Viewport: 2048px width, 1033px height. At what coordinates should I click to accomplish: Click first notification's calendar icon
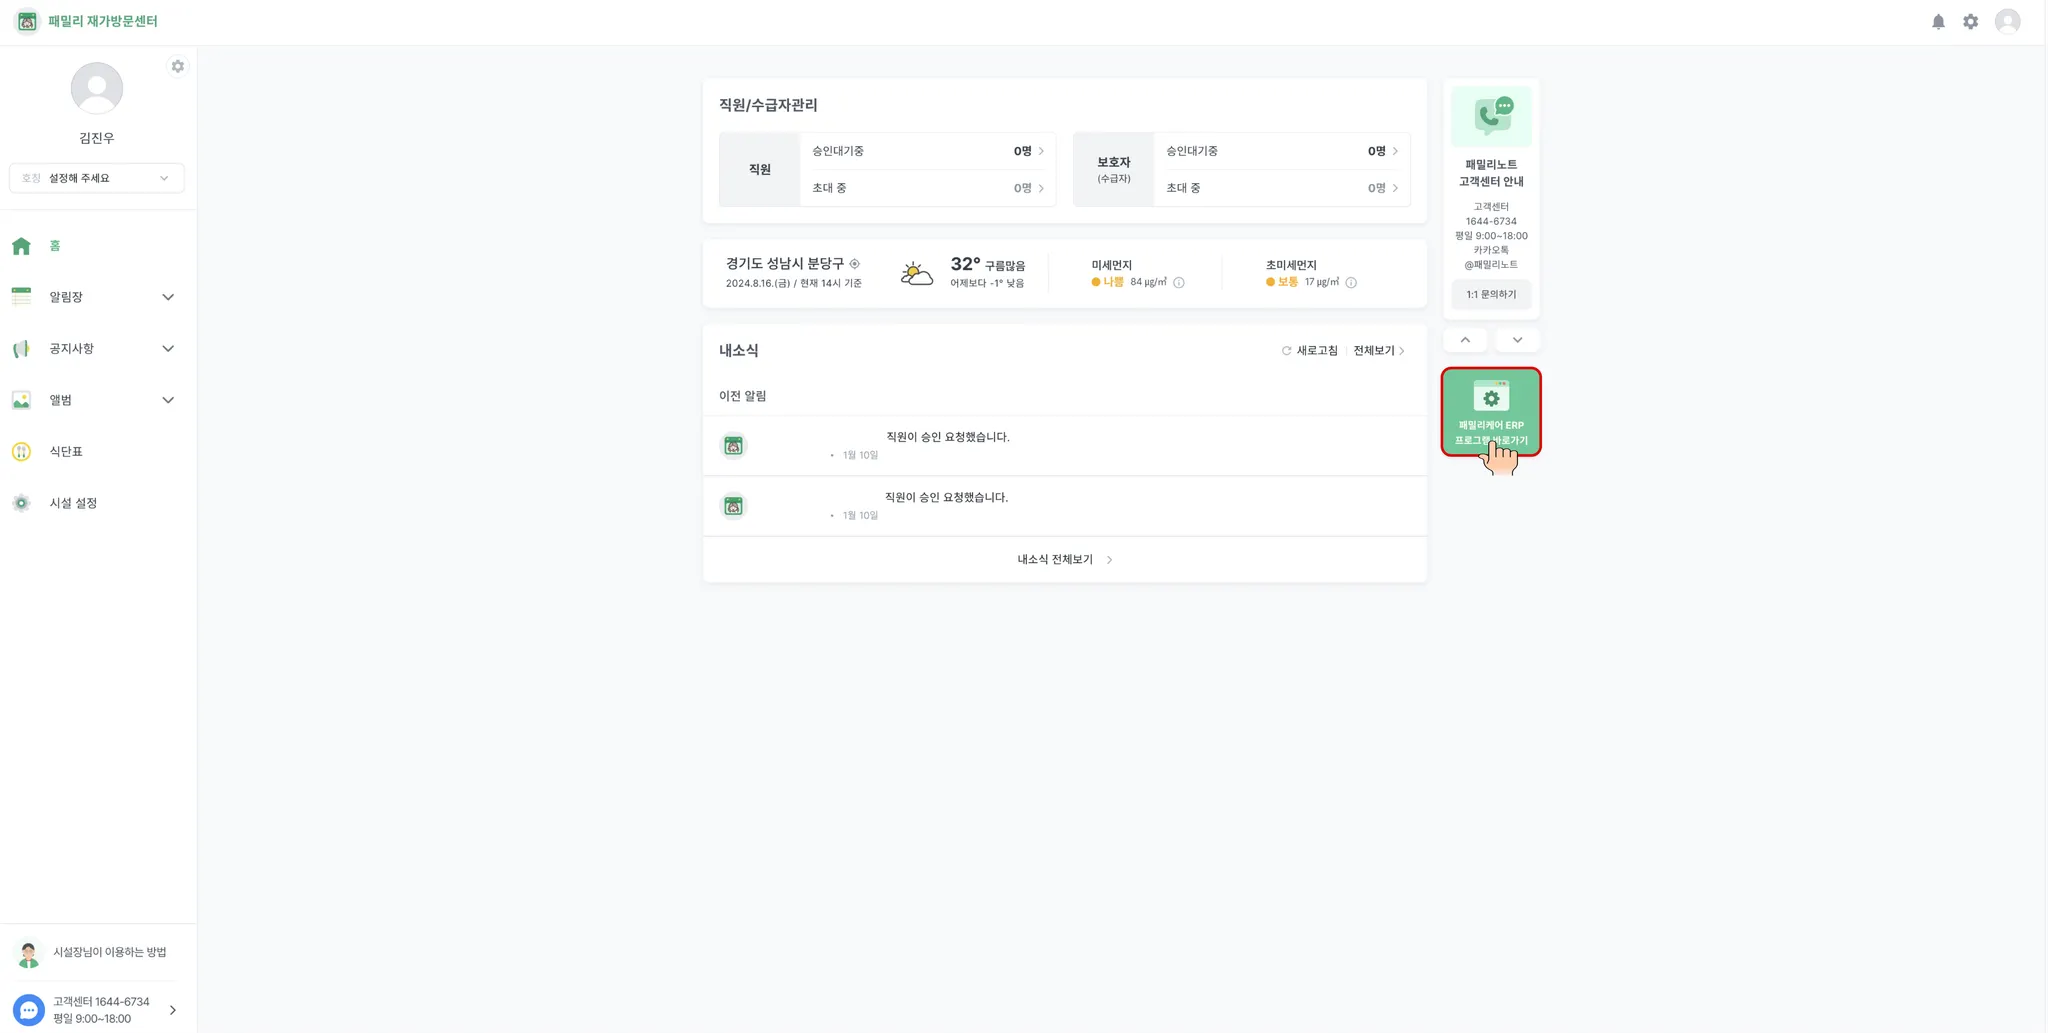click(x=733, y=446)
